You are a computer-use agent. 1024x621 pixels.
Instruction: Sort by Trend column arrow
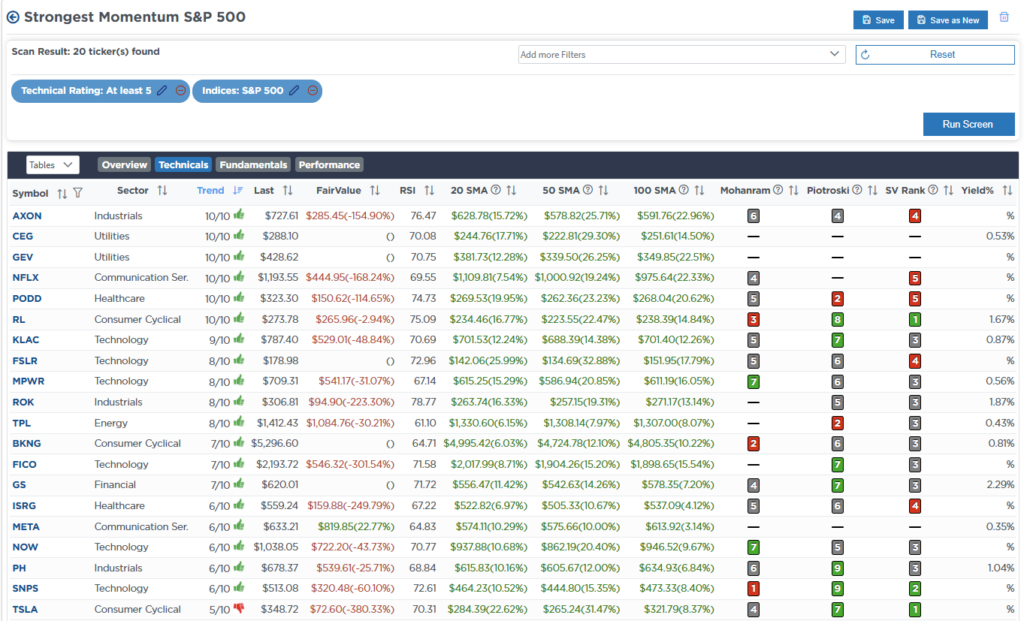pyautogui.click(x=238, y=191)
